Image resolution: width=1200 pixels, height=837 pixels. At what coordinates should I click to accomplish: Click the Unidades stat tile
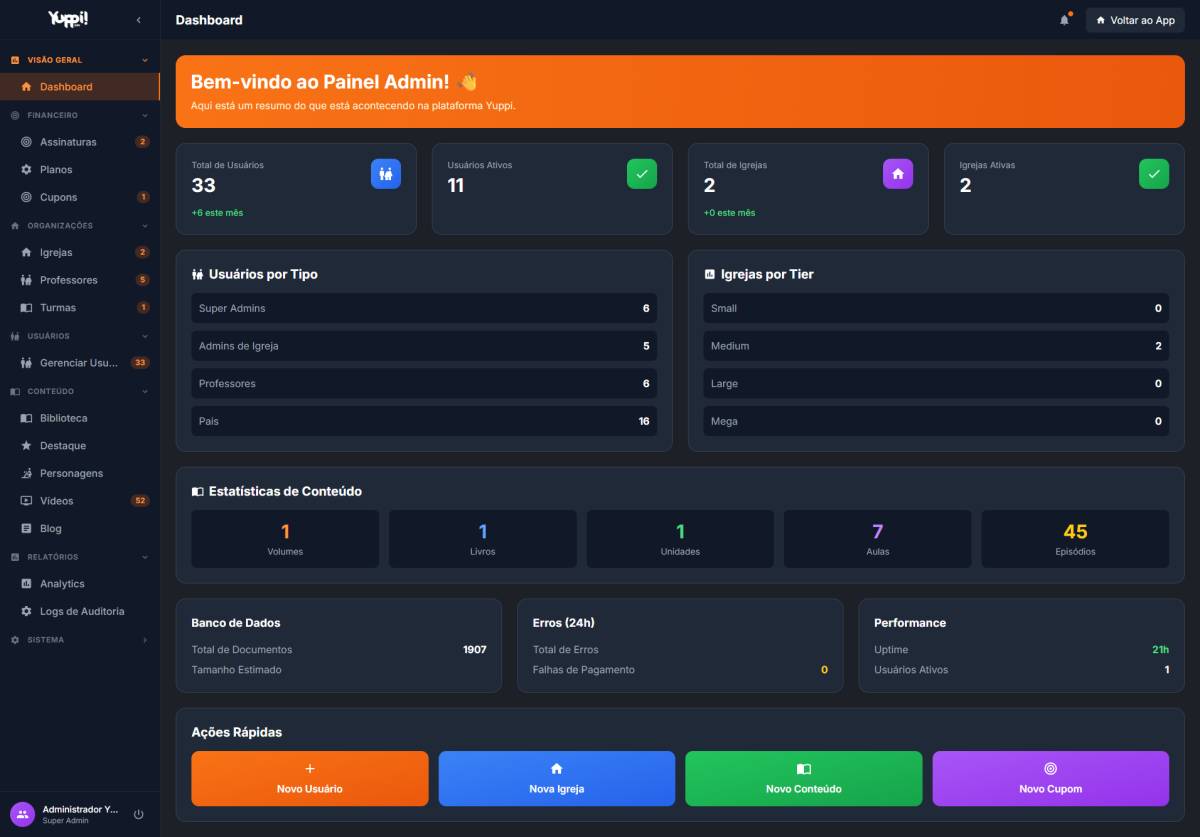pos(680,539)
